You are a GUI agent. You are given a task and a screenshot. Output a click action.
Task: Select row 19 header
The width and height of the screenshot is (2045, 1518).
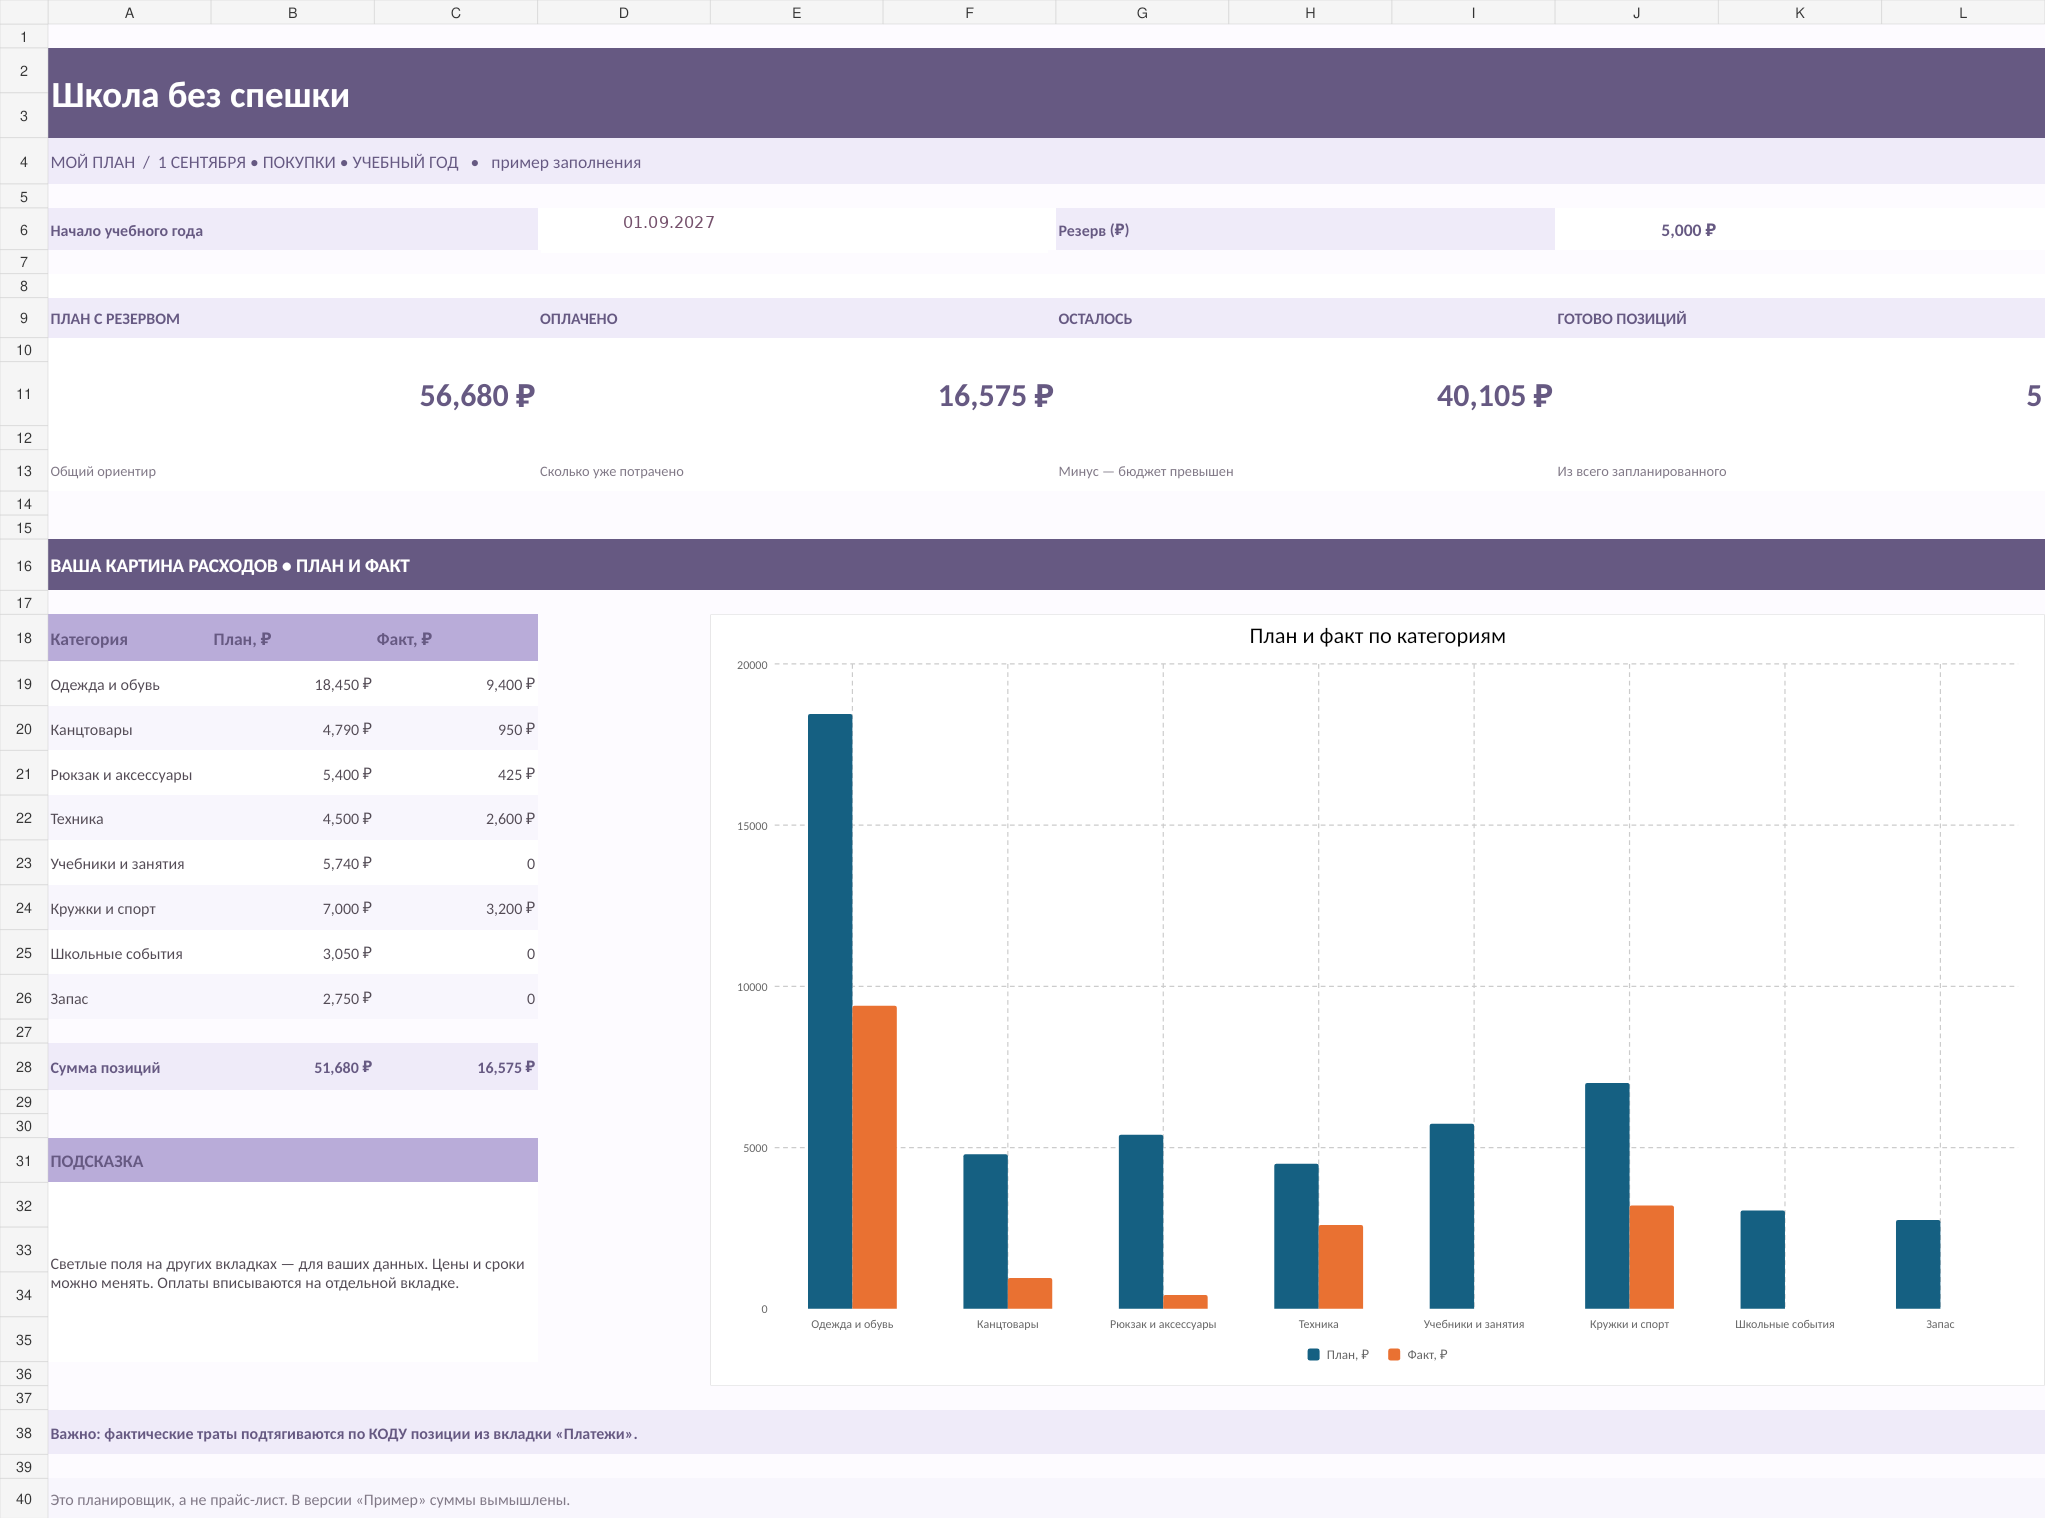(x=24, y=685)
